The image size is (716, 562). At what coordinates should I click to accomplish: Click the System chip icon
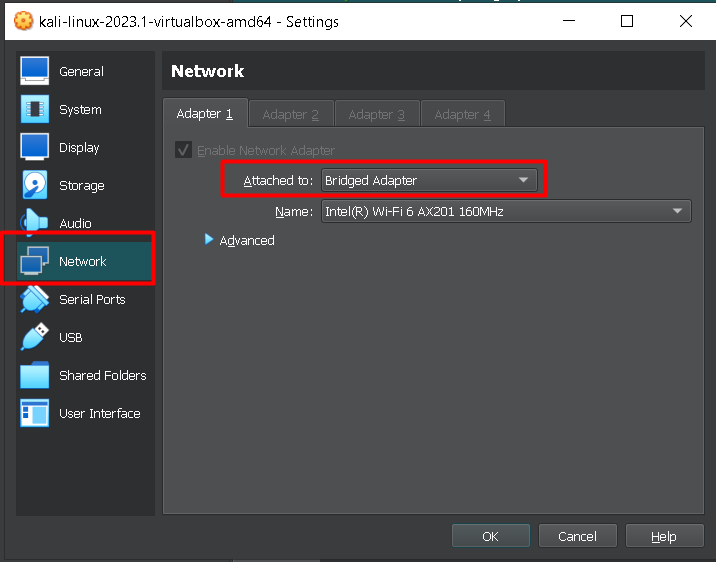pos(35,109)
